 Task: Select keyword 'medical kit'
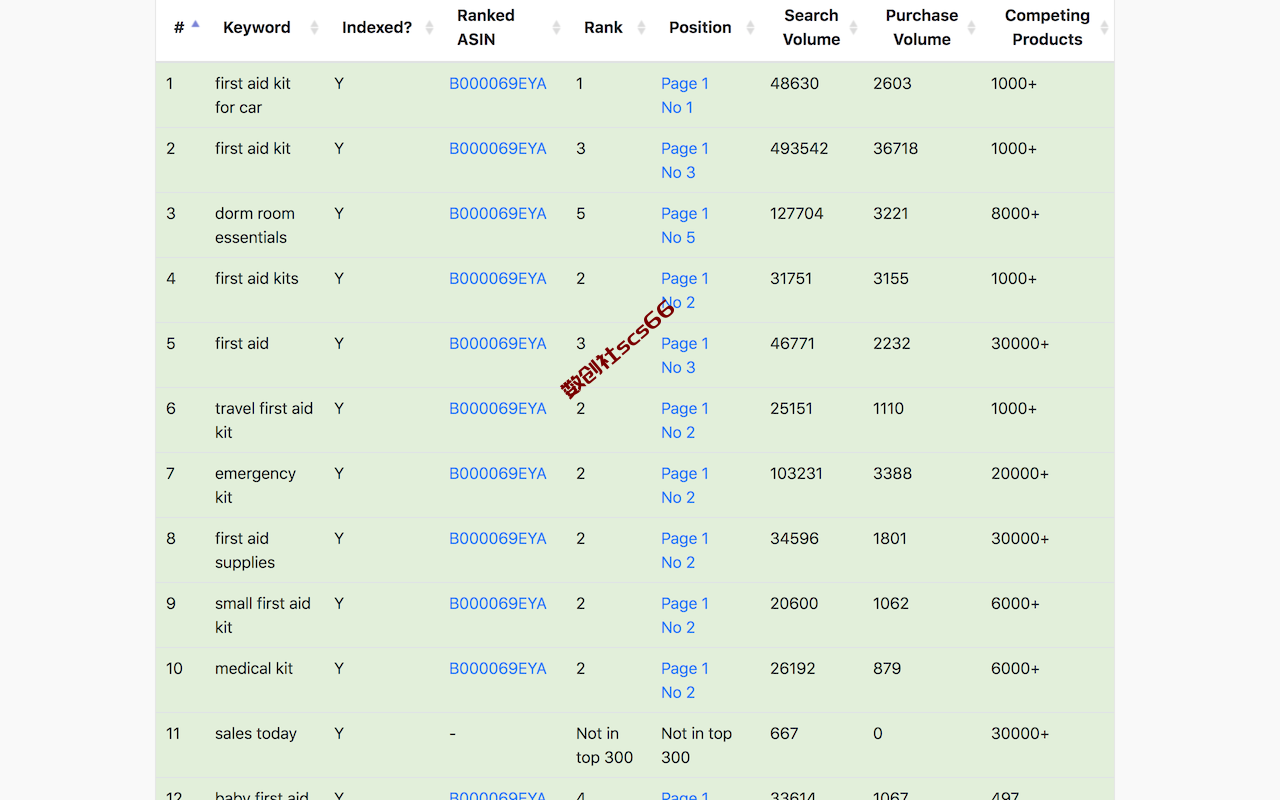click(254, 669)
